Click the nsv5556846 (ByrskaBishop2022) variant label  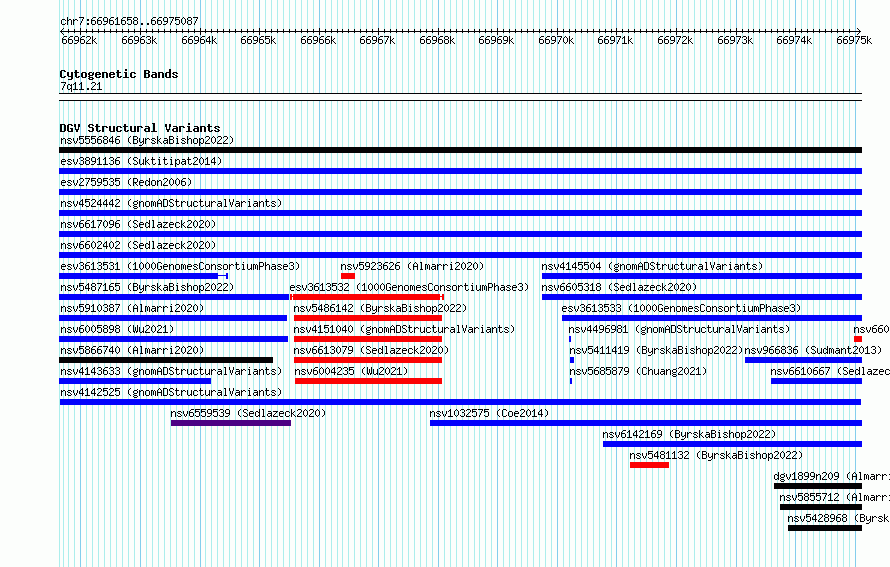tap(147, 140)
